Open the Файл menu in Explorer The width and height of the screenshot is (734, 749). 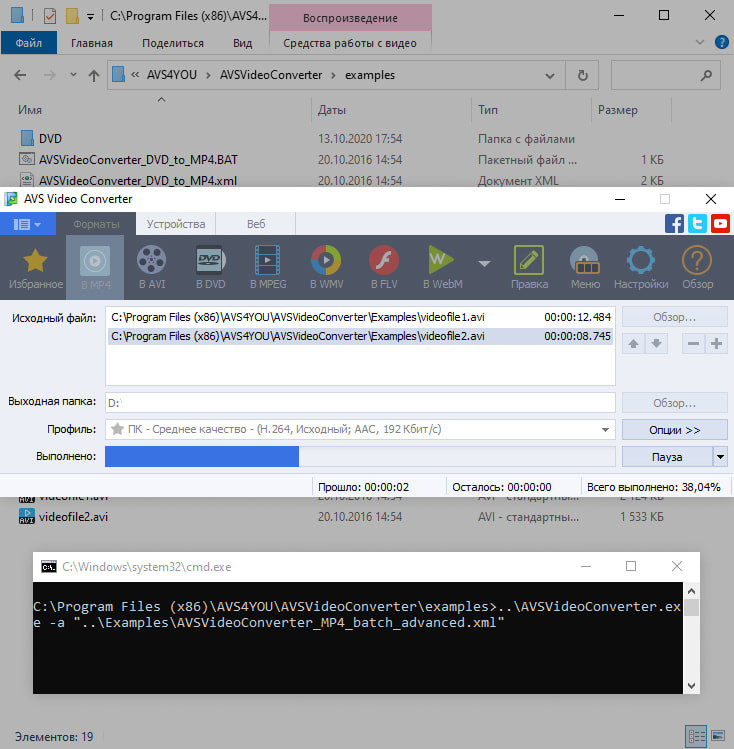(29, 43)
